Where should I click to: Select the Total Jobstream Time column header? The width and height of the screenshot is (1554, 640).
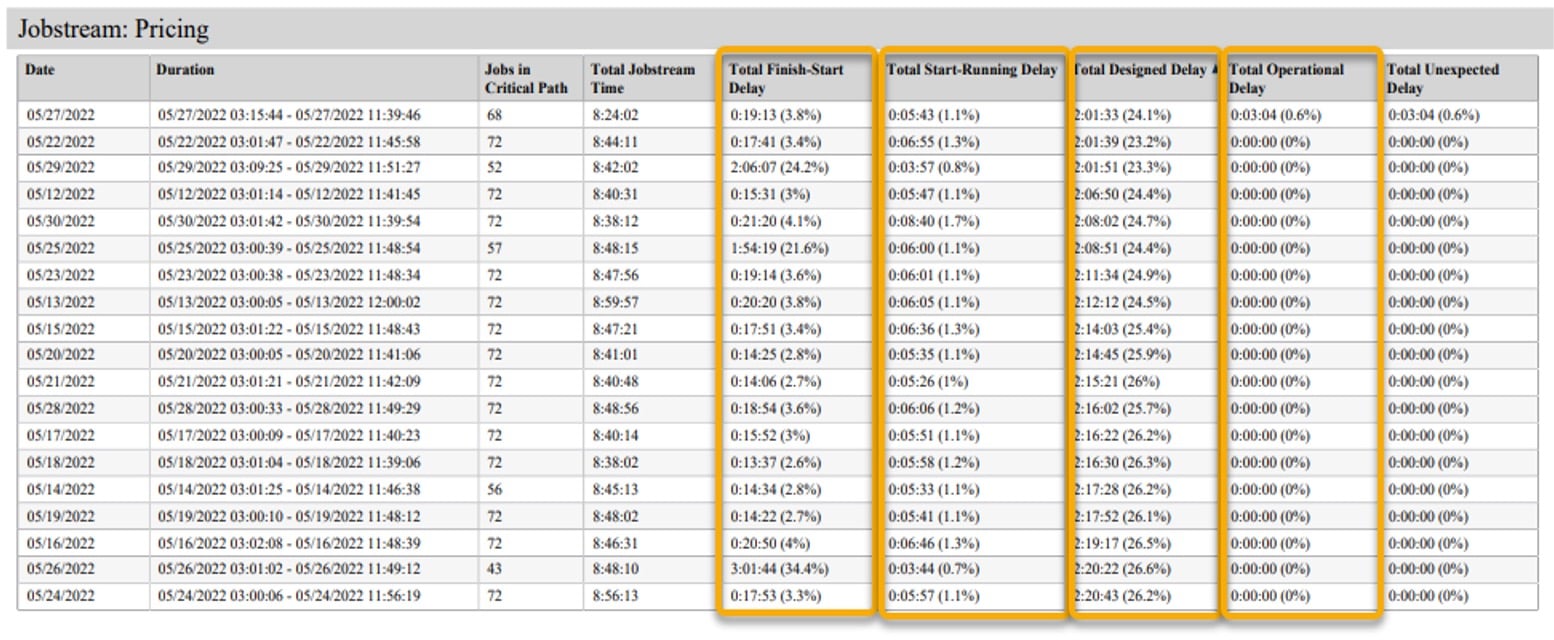[642, 78]
